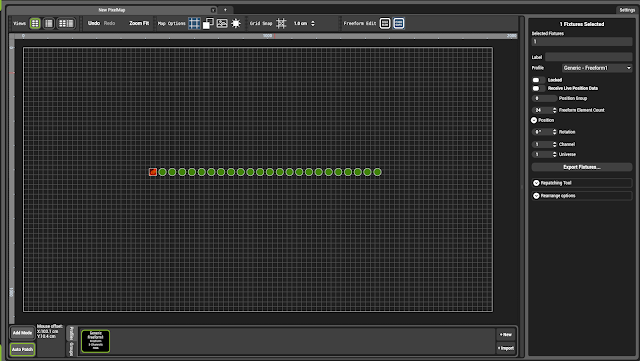The image size is (640, 361).
Task: Open the Profile dropdown Generic - Freeform1
Action: 597,68
